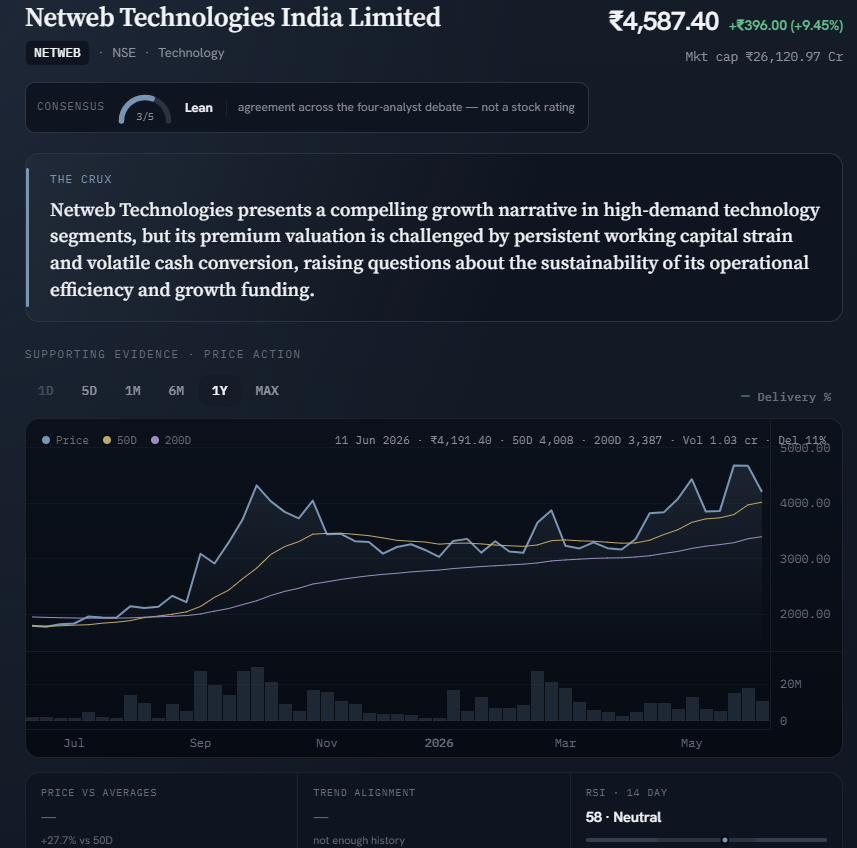Click the TREND ALIGNMENT heading
The width and height of the screenshot is (857, 848).
pos(364,792)
